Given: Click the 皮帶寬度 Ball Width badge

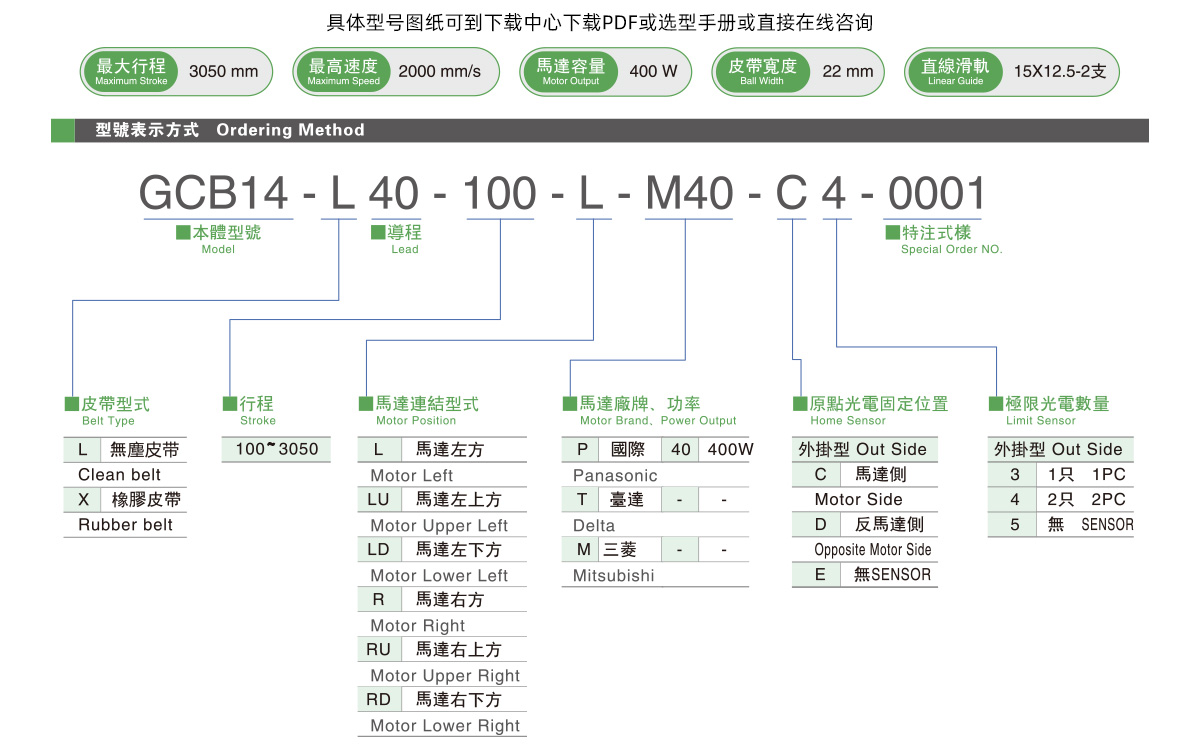Looking at the screenshot, I should point(762,71).
